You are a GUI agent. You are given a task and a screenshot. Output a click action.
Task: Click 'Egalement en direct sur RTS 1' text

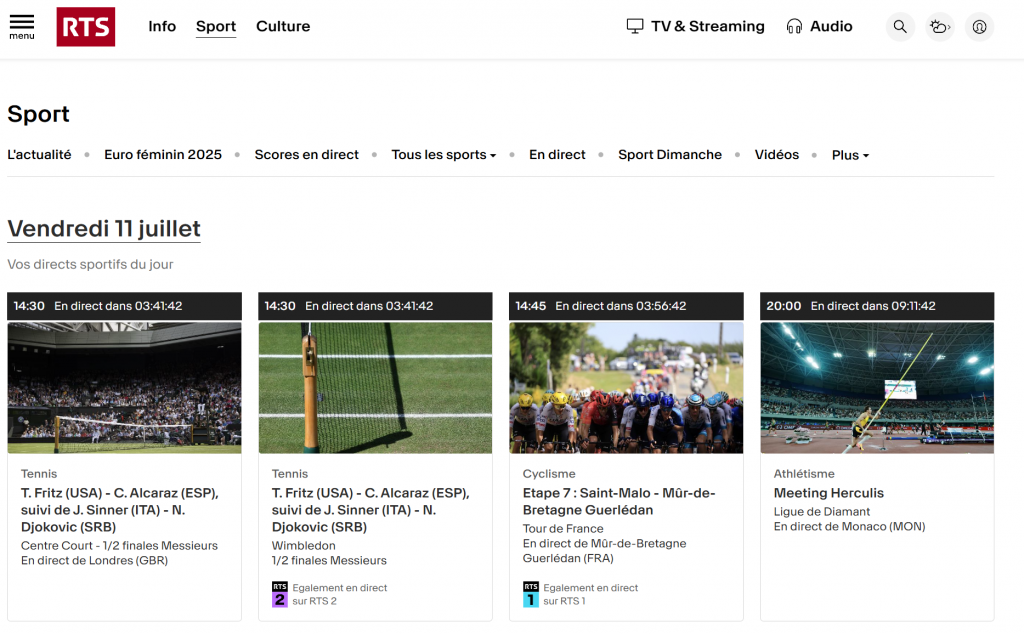[590, 594]
